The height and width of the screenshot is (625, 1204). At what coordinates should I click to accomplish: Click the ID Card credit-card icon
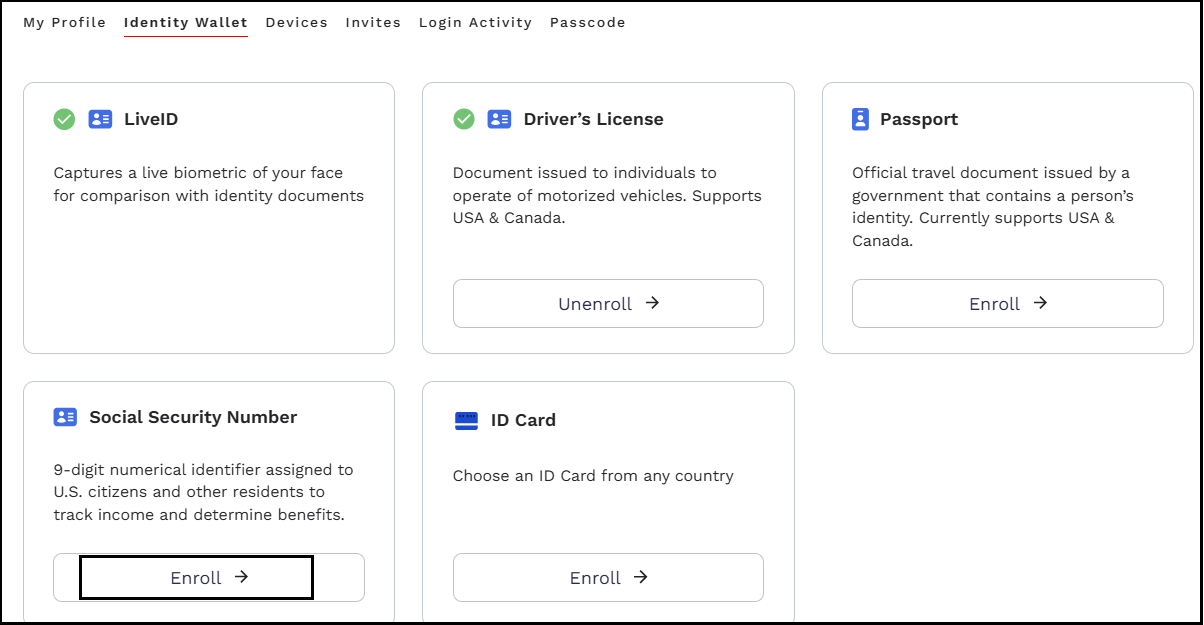tap(466, 421)
